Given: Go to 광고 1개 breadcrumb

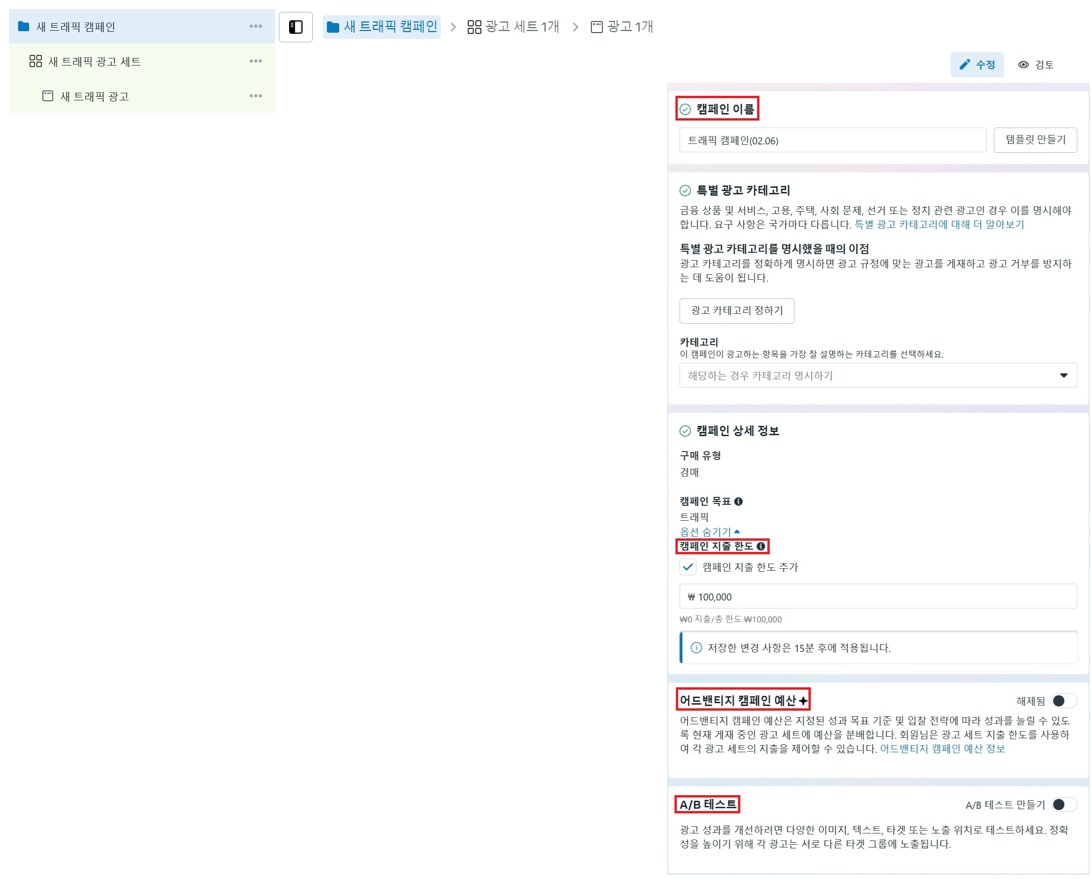Looking at the screenshot, I should (622, 27).
